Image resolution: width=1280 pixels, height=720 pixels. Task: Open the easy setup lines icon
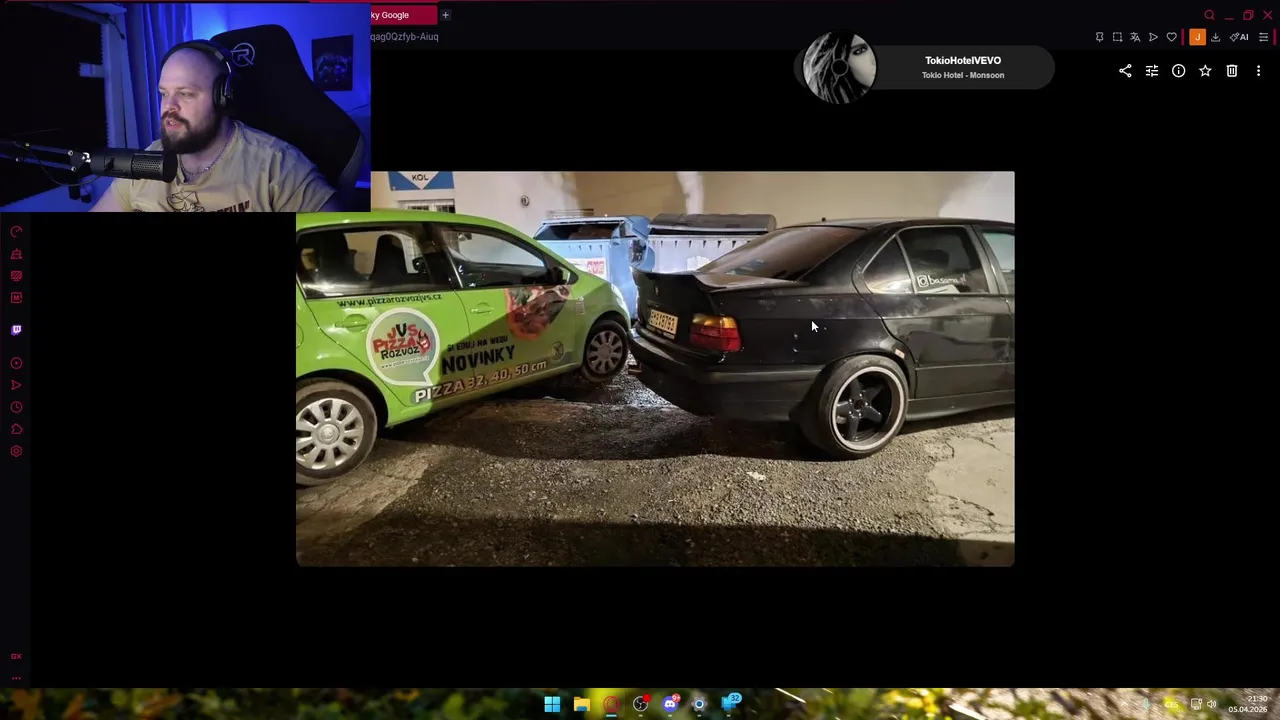[x=1263, y=37]
